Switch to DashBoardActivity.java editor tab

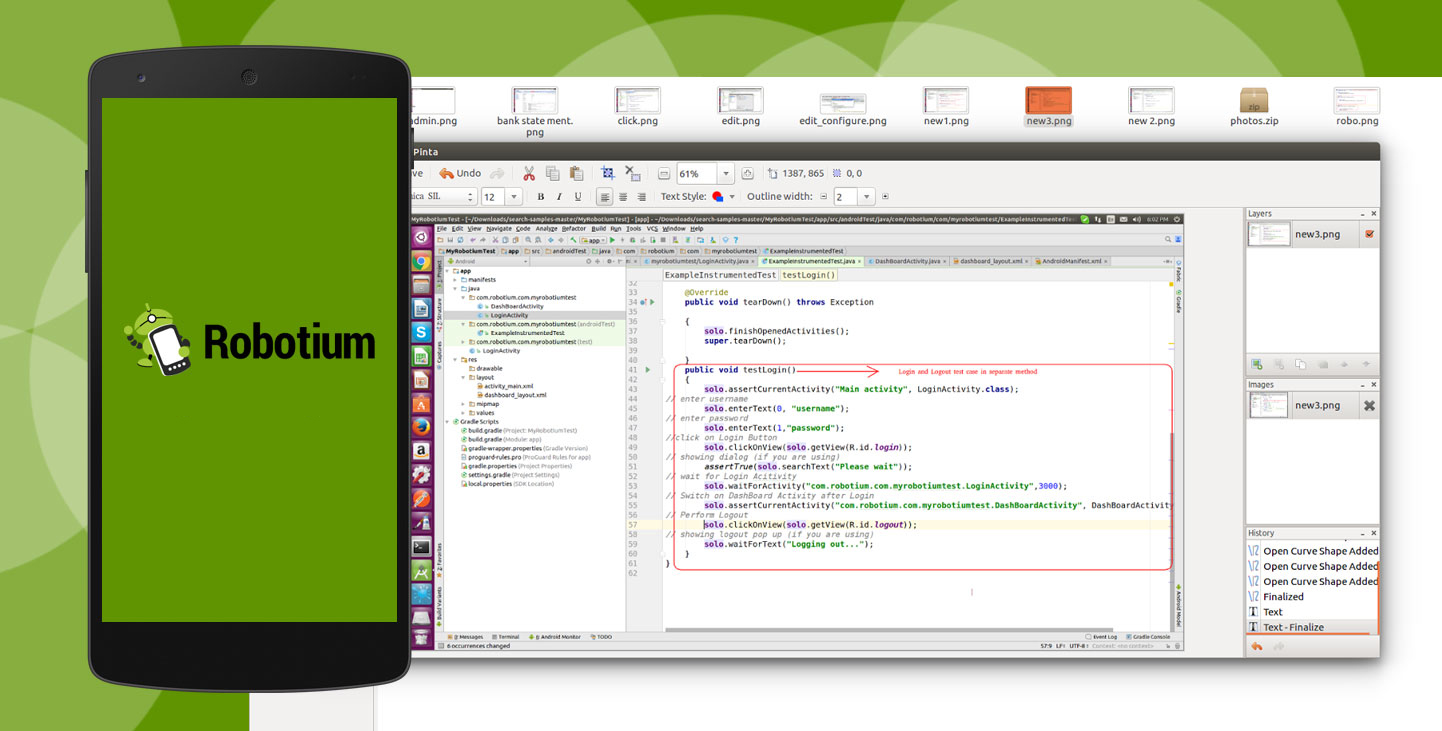click(x=908, y=261)
